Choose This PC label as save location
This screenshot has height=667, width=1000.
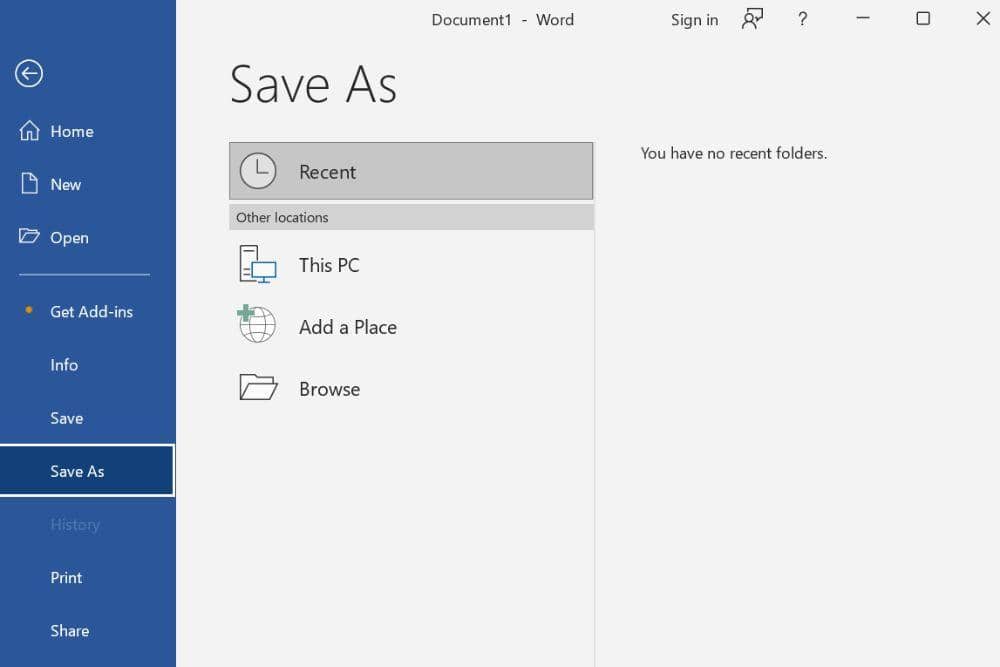pyautogui.click(x=329, y=265)
